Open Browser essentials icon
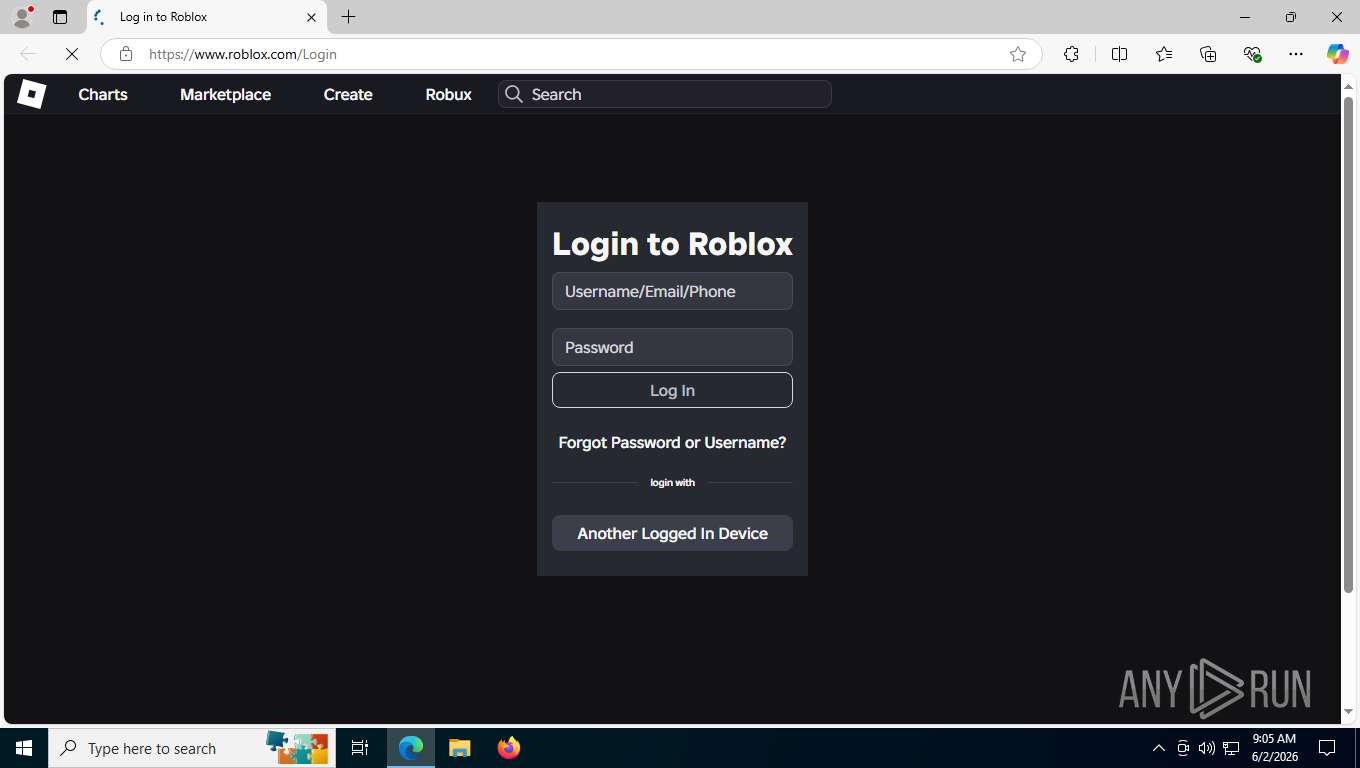The height and width of the screenshot is (768, 1360). pos(1252,54)
